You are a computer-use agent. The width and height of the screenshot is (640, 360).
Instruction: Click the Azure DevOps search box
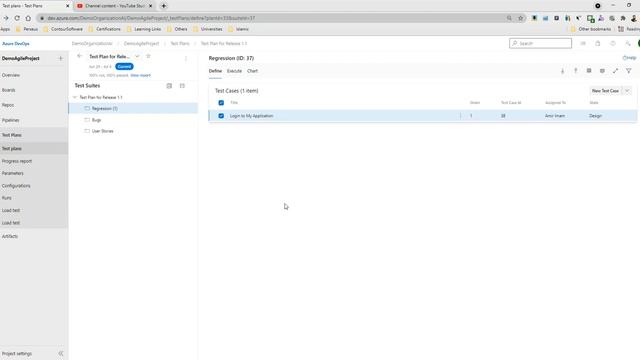click(540, 43)
